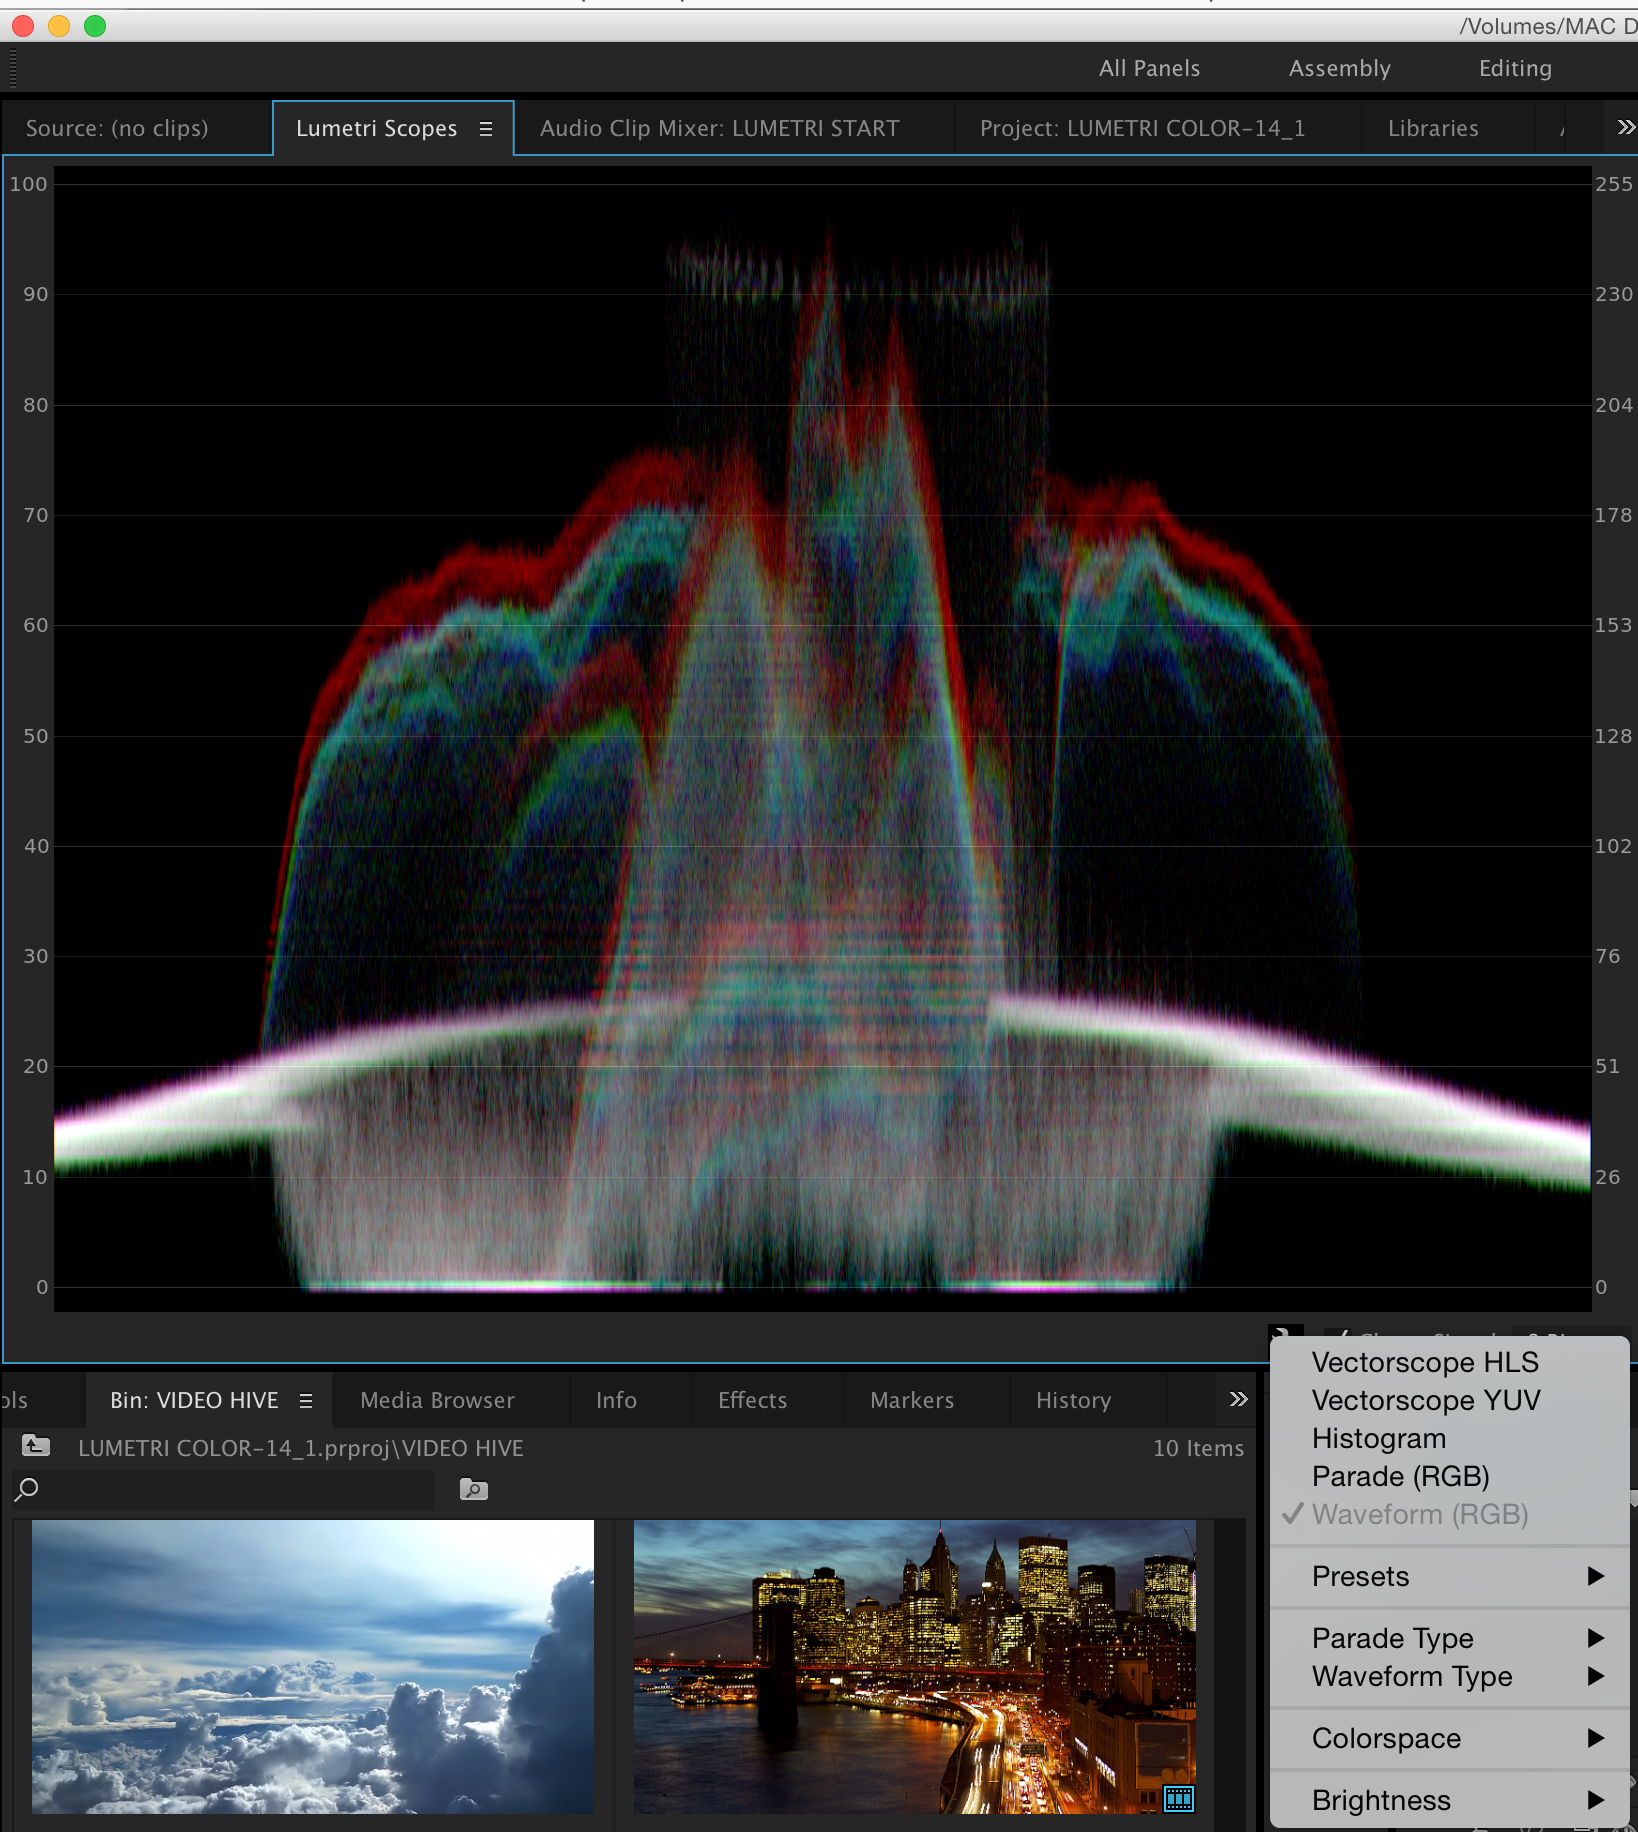This screenshot has height=1832, width=1638.
Task: Click the panel grip handle beside workspaces
Action: [12, 68]
